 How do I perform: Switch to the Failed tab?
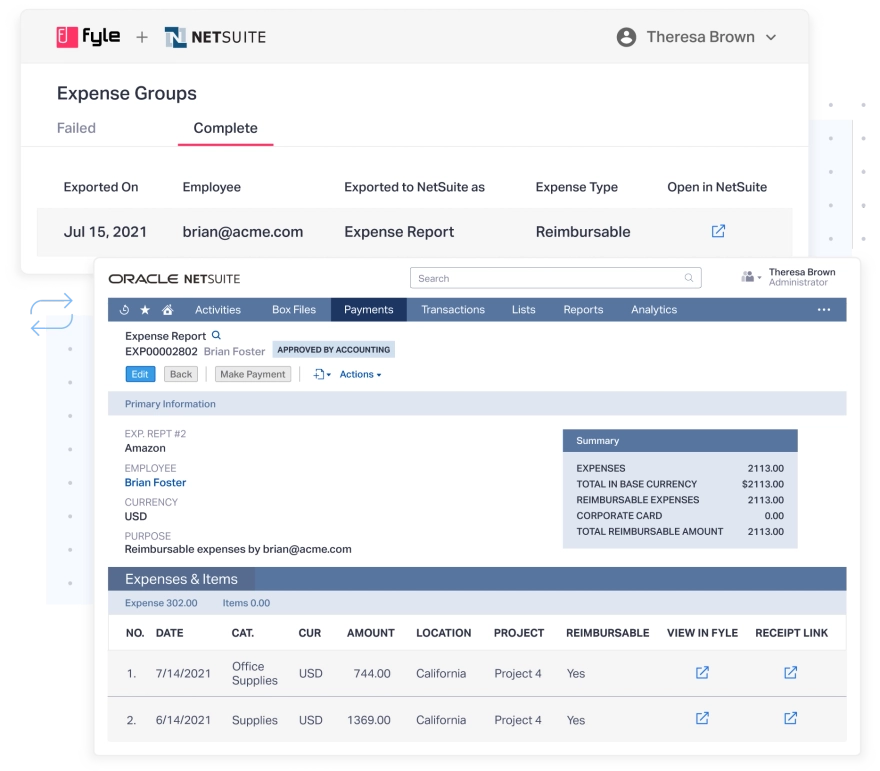tap(76, 128)
